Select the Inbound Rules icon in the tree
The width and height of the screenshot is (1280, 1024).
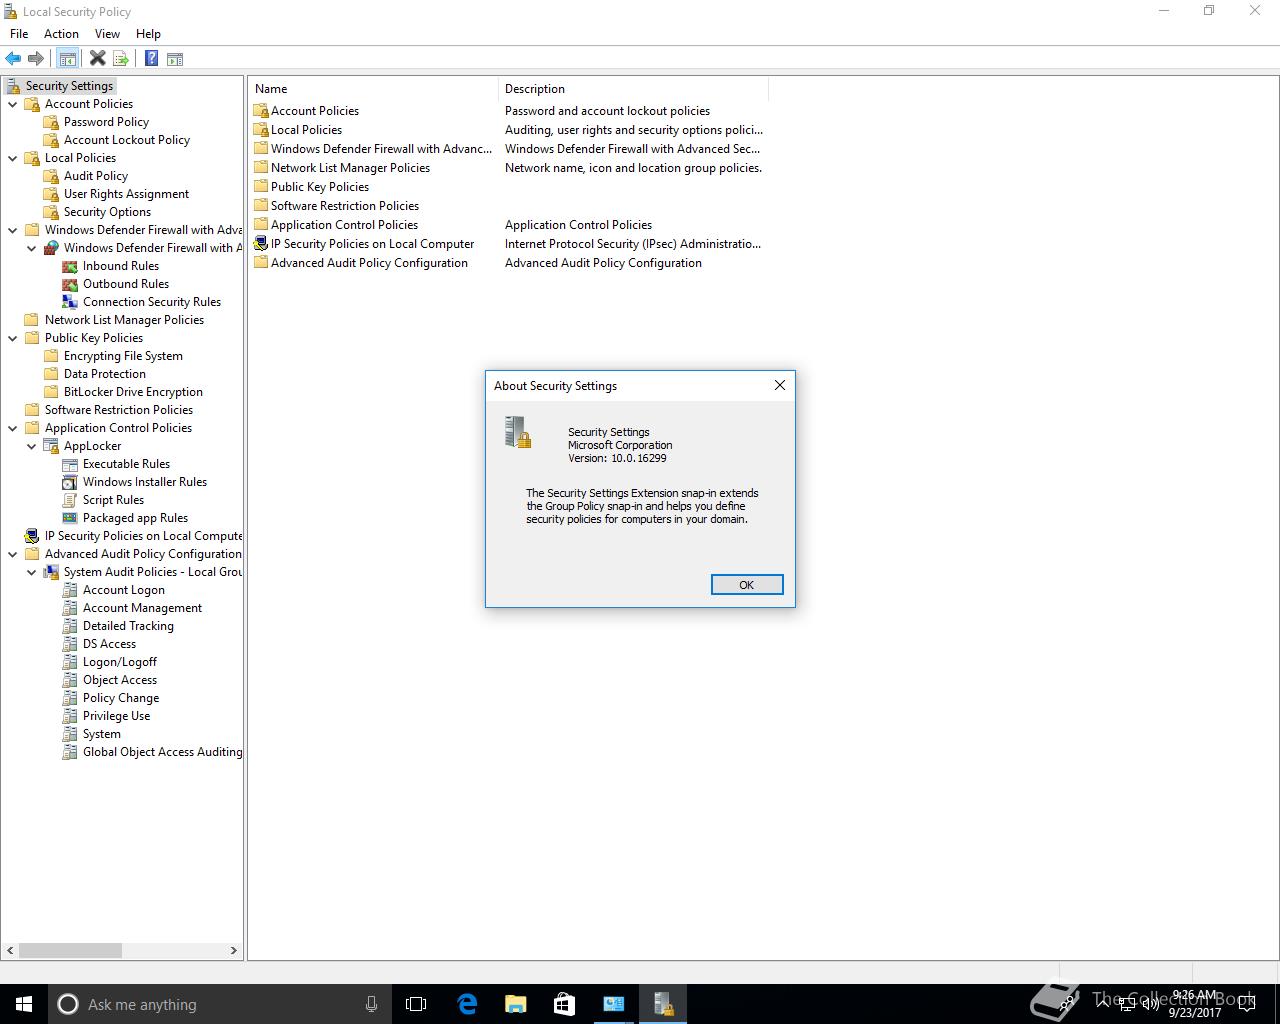pos(70,266)
